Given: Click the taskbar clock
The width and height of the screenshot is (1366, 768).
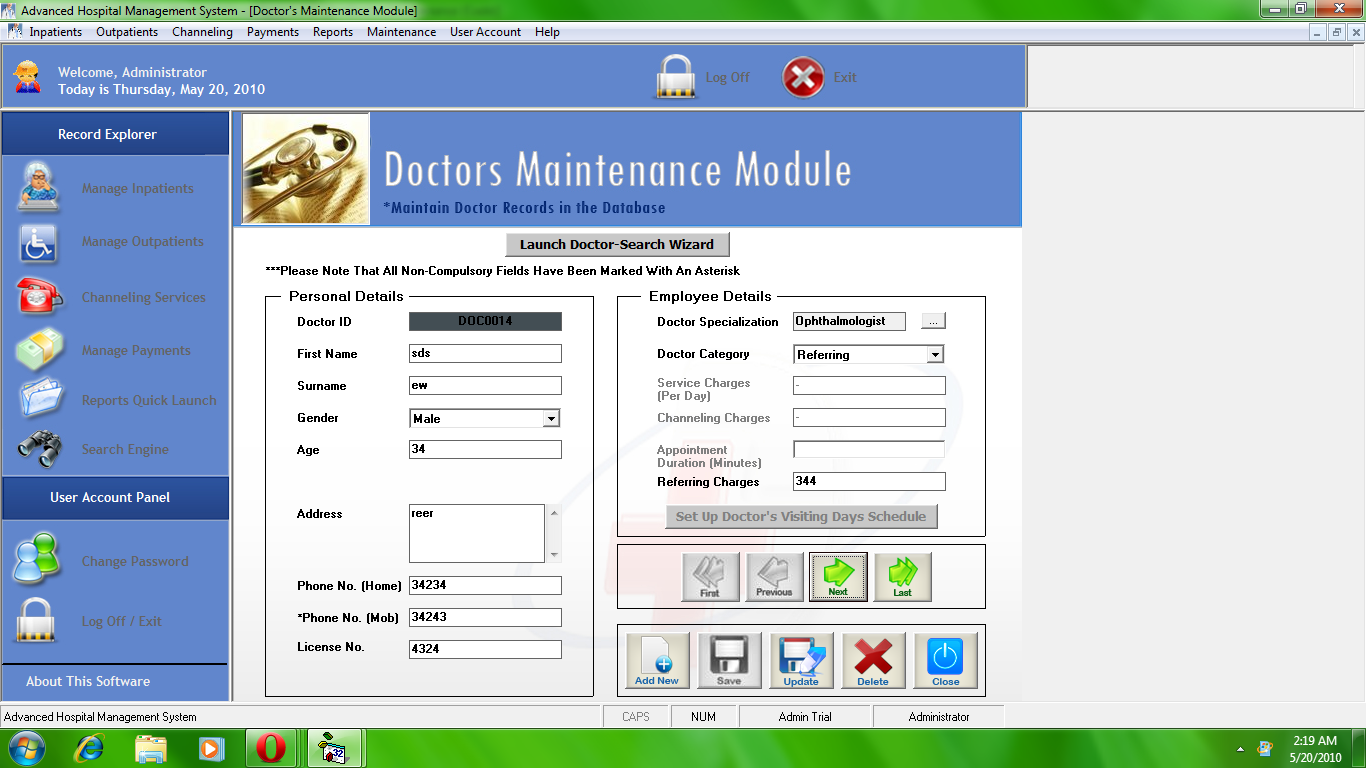Looking at the screenshot, I should [1315, 749].
